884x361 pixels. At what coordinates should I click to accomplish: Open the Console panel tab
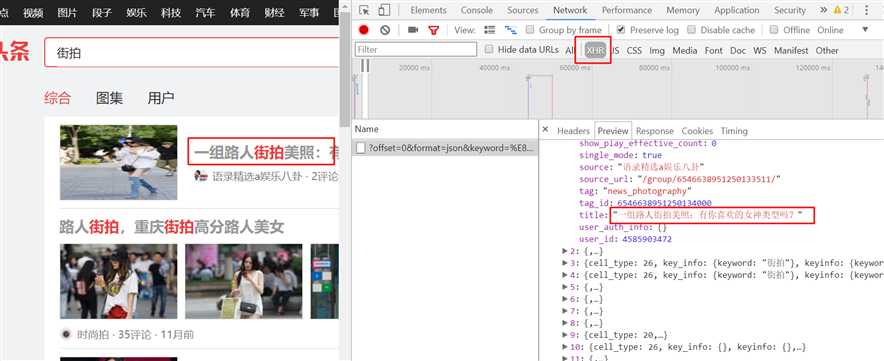pos(477,10)
